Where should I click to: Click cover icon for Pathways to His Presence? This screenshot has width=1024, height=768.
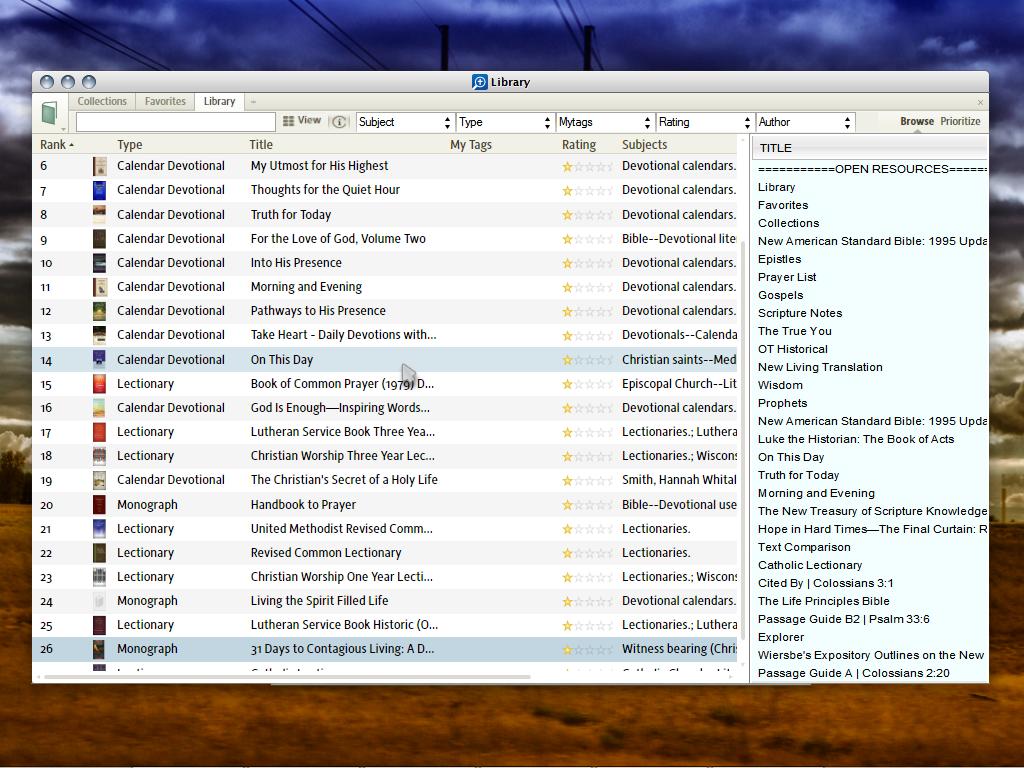point(99,311)
